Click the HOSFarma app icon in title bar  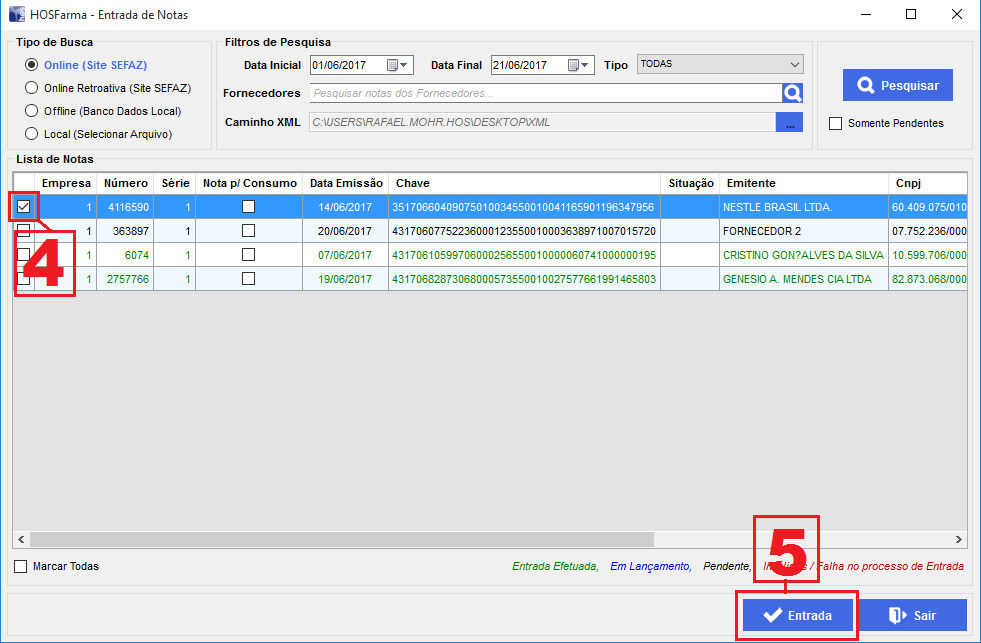[x=16, y=15]
